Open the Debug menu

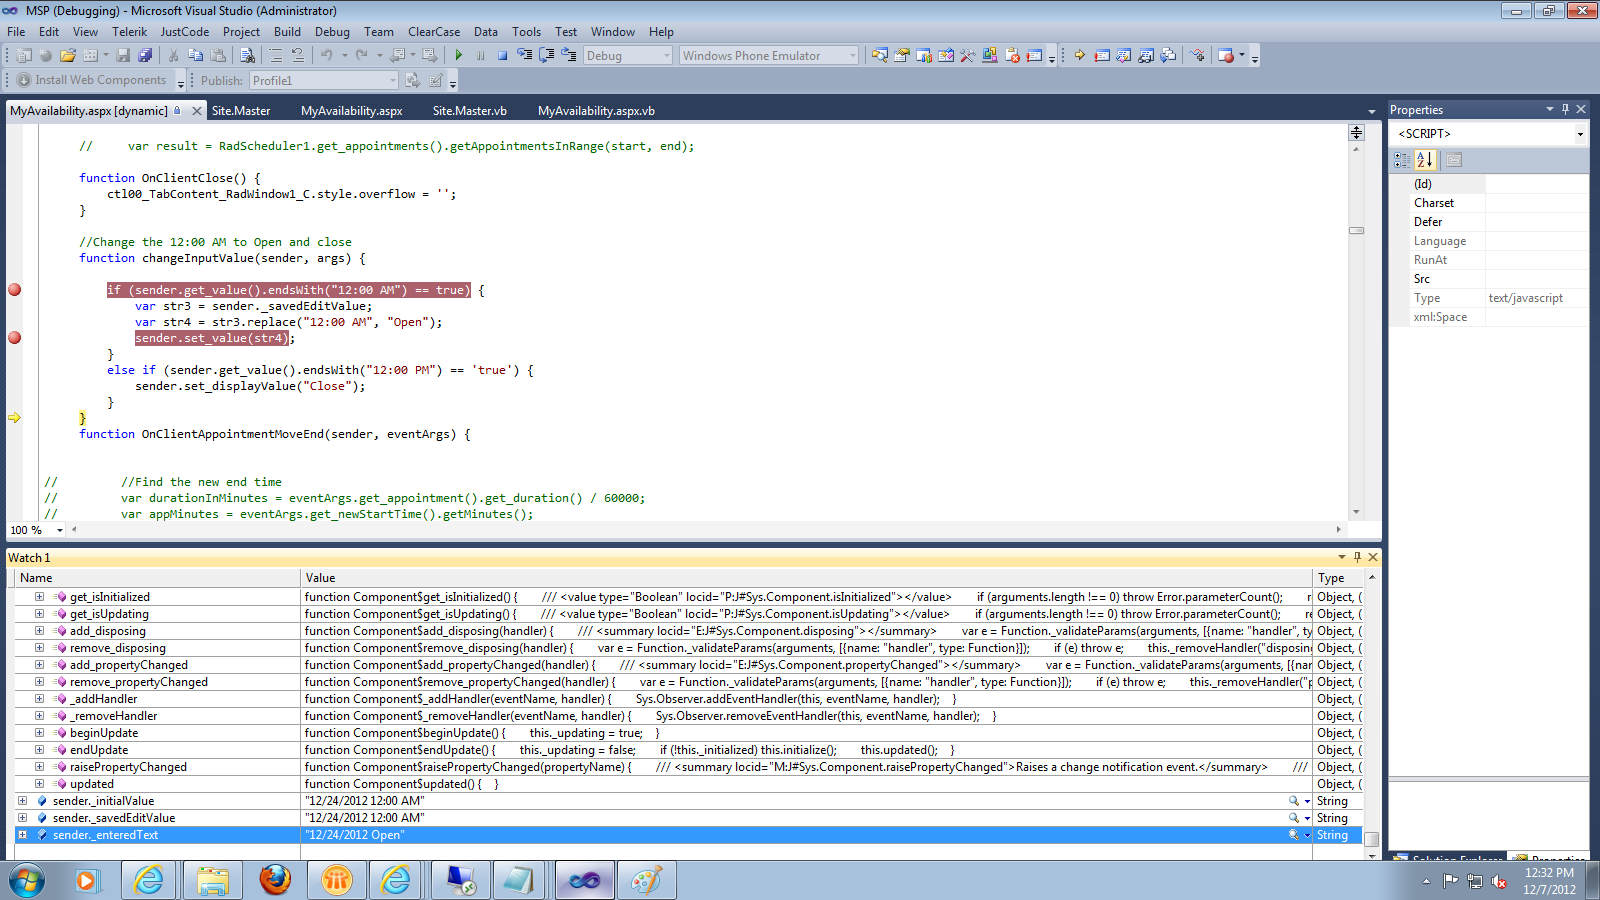[x=332, y=32]
